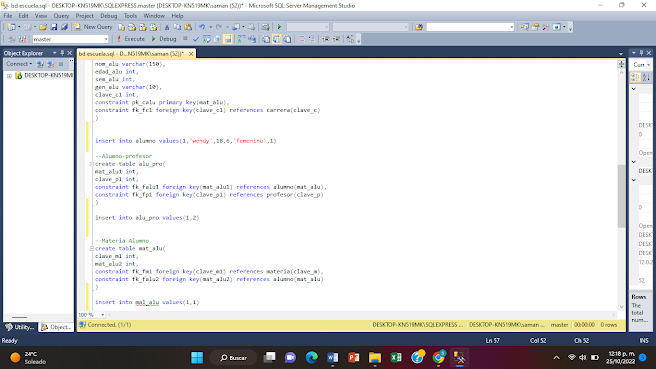Click the Connect Object Explorer icon
This screenshot has height=369, width=656.
[x=40, y=64]
